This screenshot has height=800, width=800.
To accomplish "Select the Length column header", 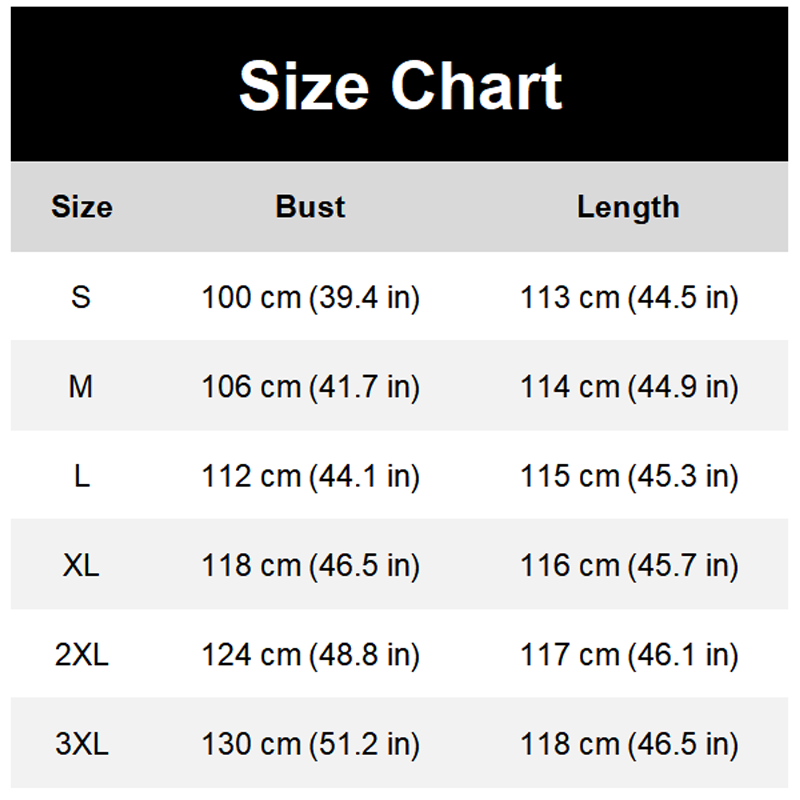I will (x=628, y=208).
